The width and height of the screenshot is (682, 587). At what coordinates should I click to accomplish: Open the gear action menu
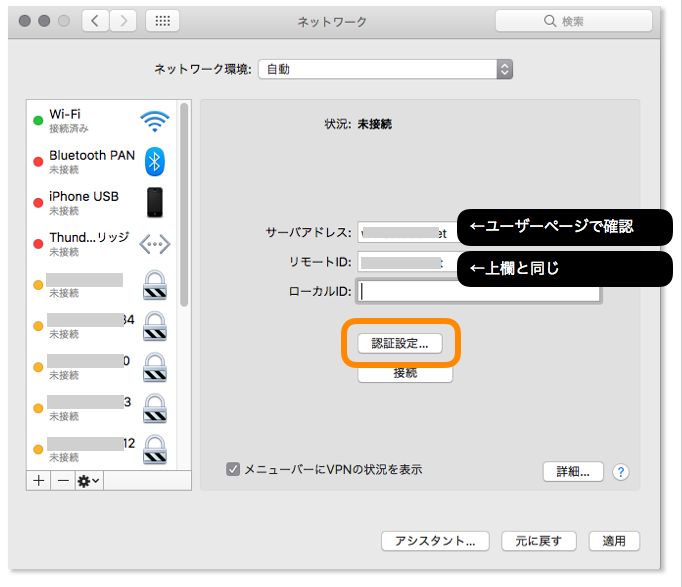point(89,480)
